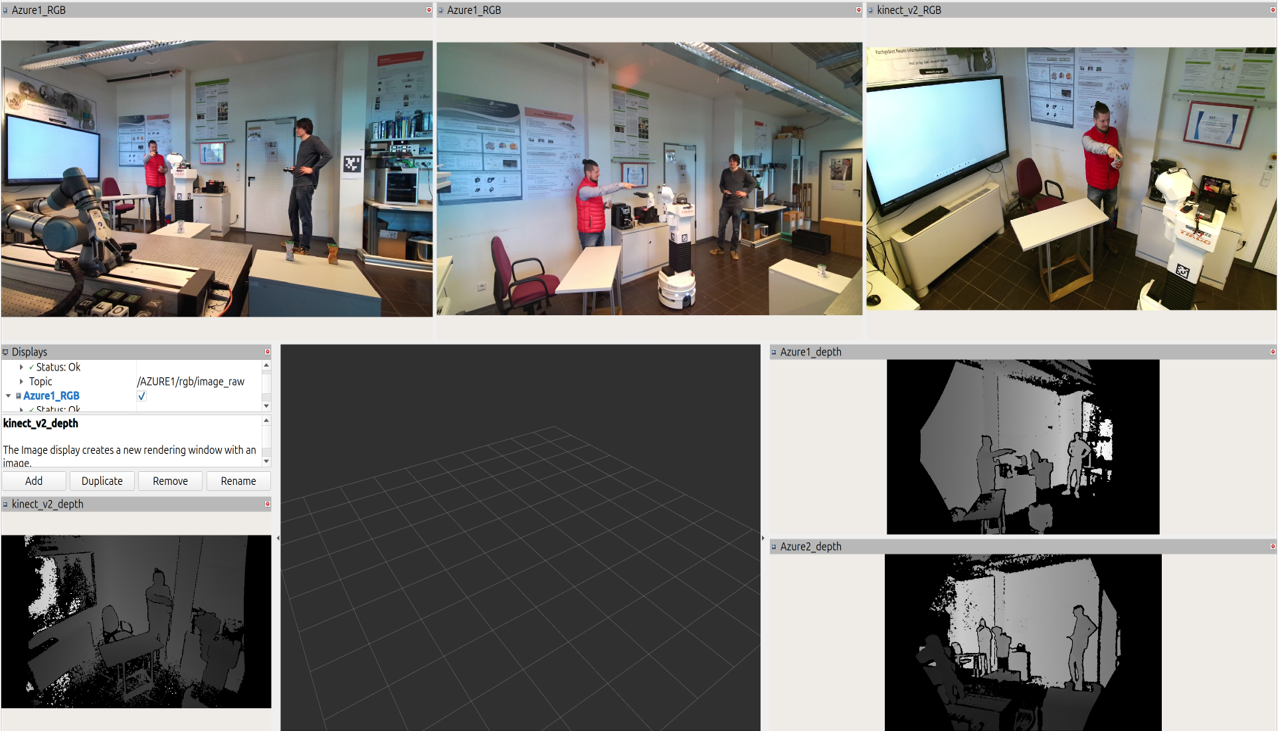Collapse the Azure1_RGB display tree node
1278x731 pixels.
tap(8, 396)
